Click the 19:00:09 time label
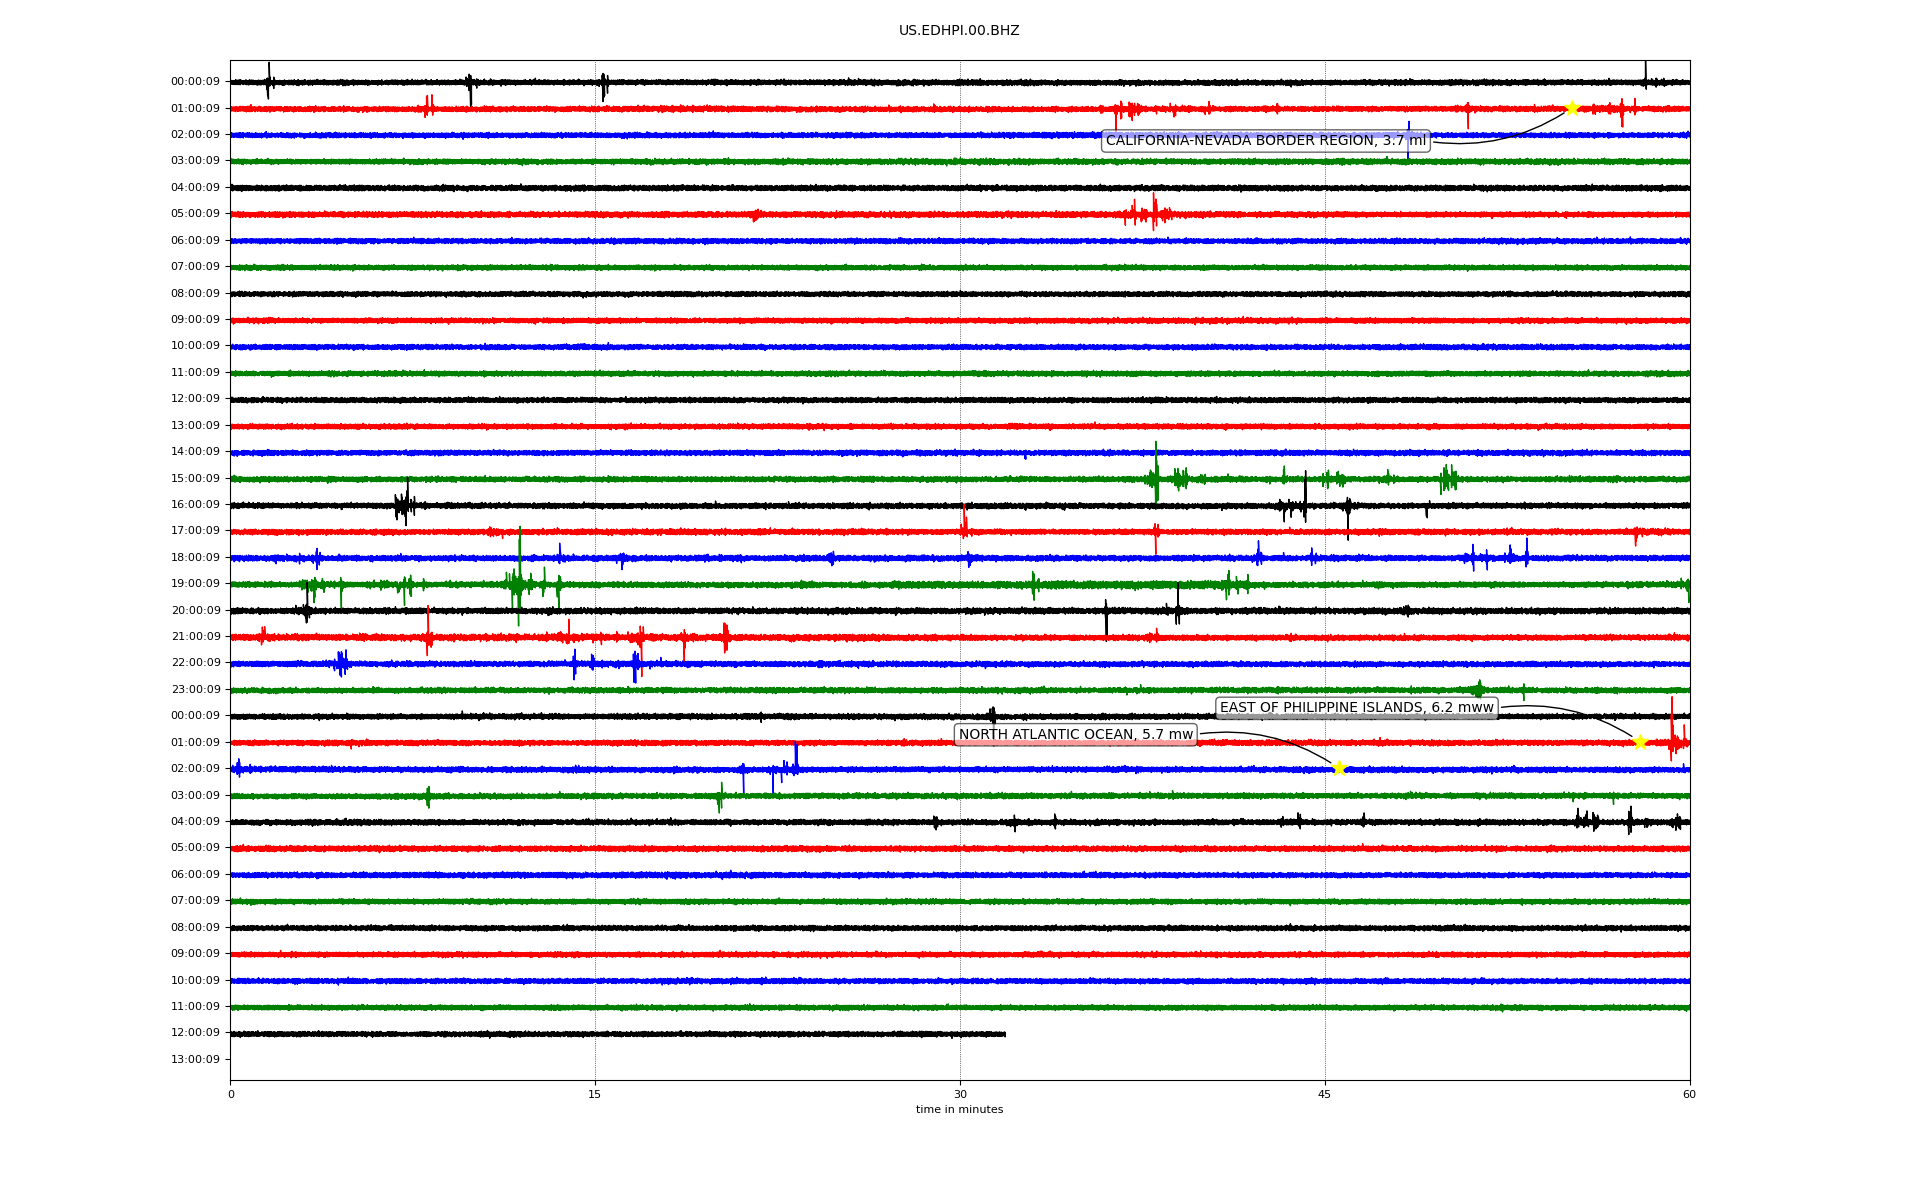This screenshot has height=1200, width=1920. tap(195, 584)
